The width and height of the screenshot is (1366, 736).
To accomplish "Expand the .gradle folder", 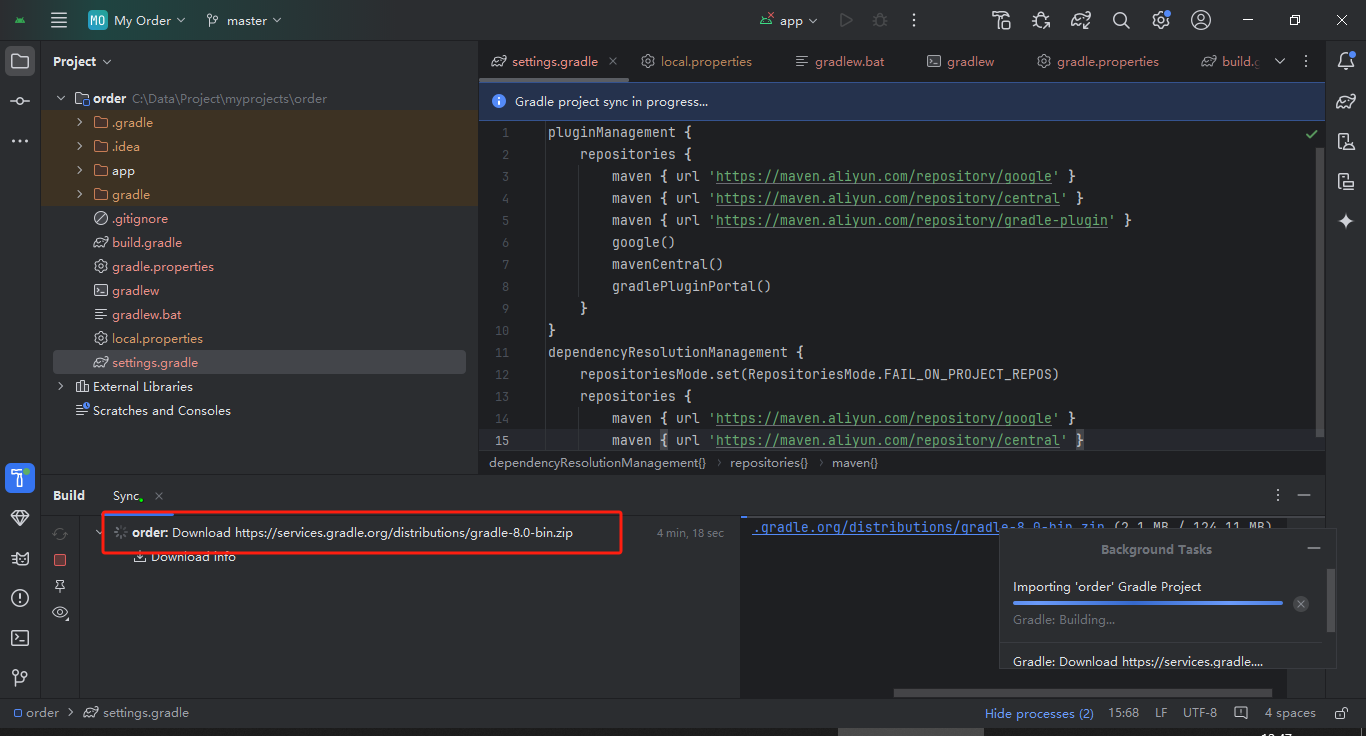I will tap(80, 122).
